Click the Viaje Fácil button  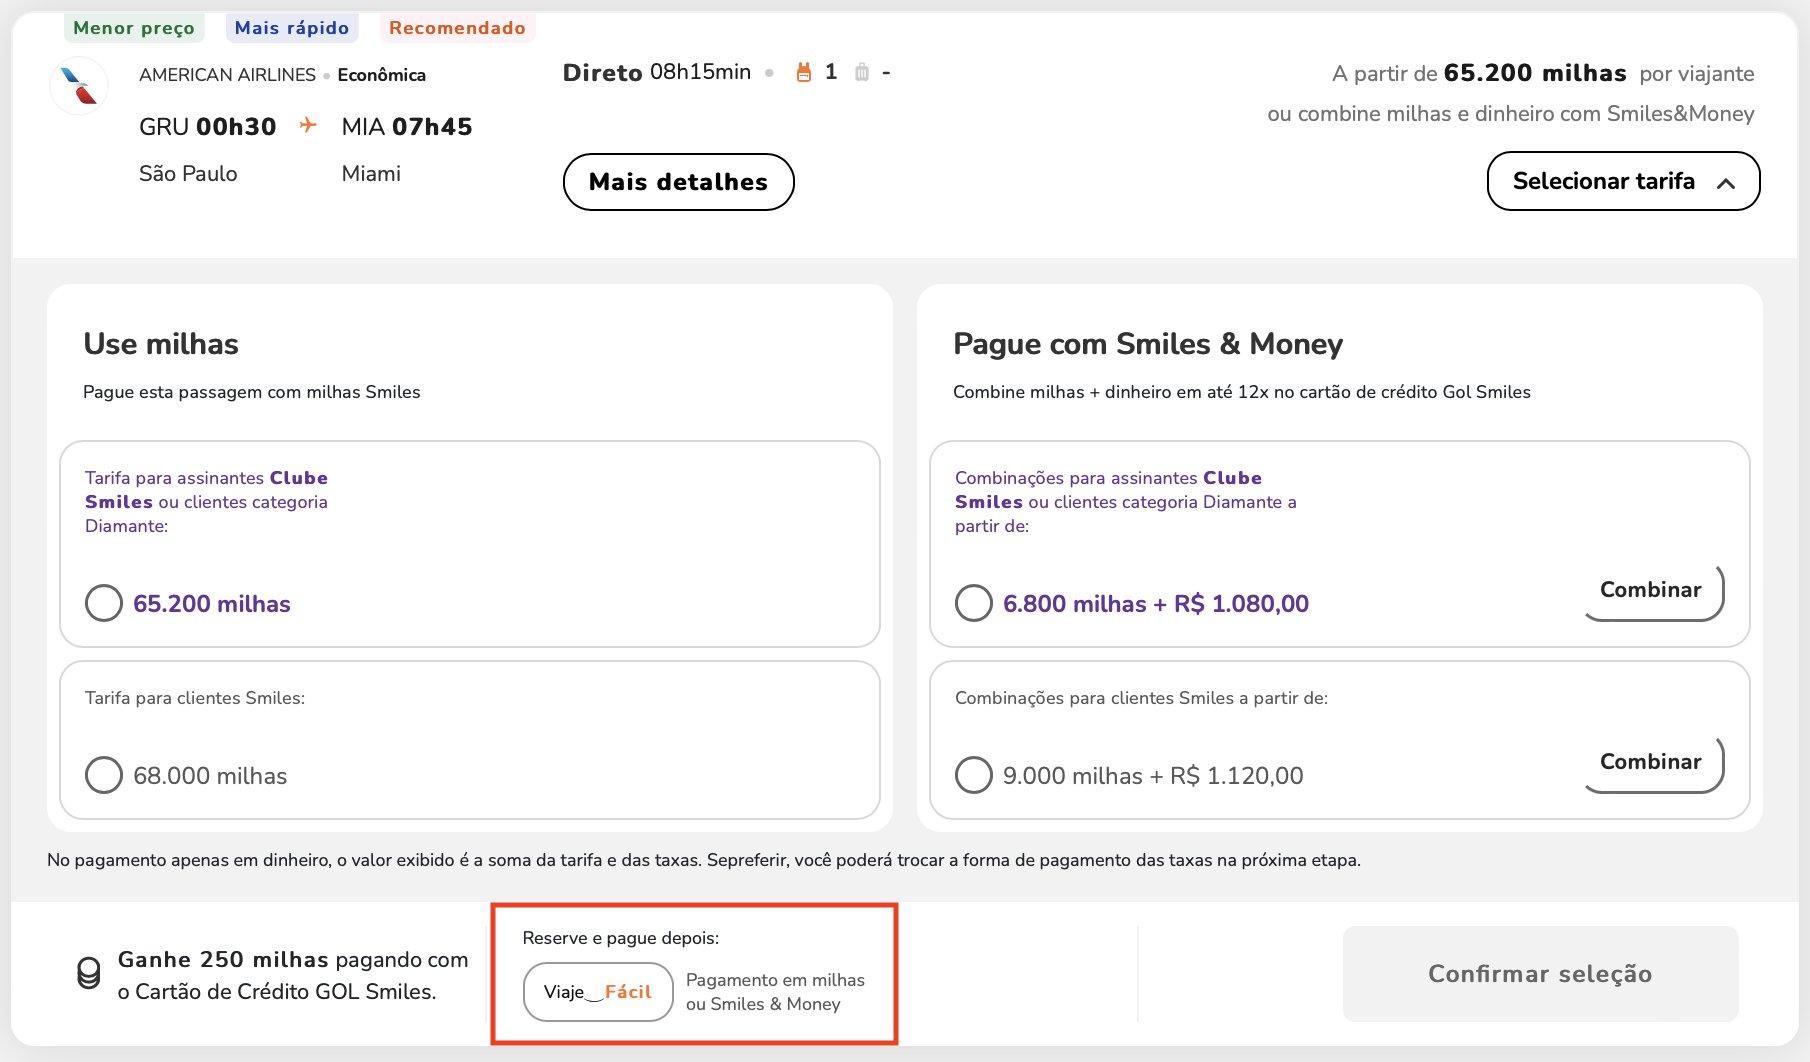click(598, 992)
